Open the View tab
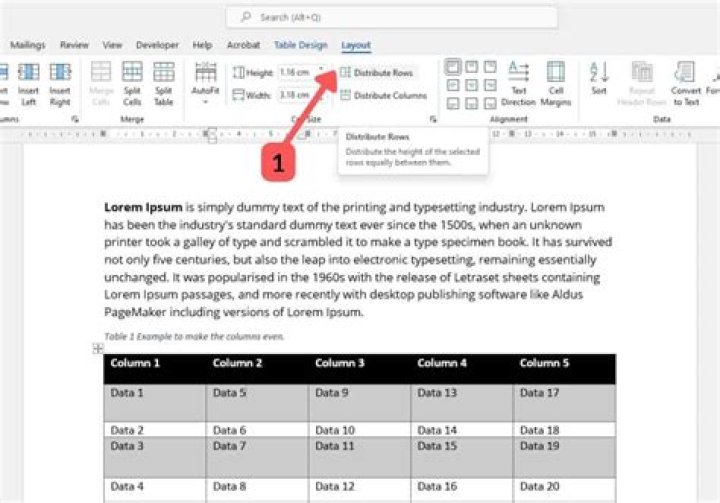 (x=112, y=45)
